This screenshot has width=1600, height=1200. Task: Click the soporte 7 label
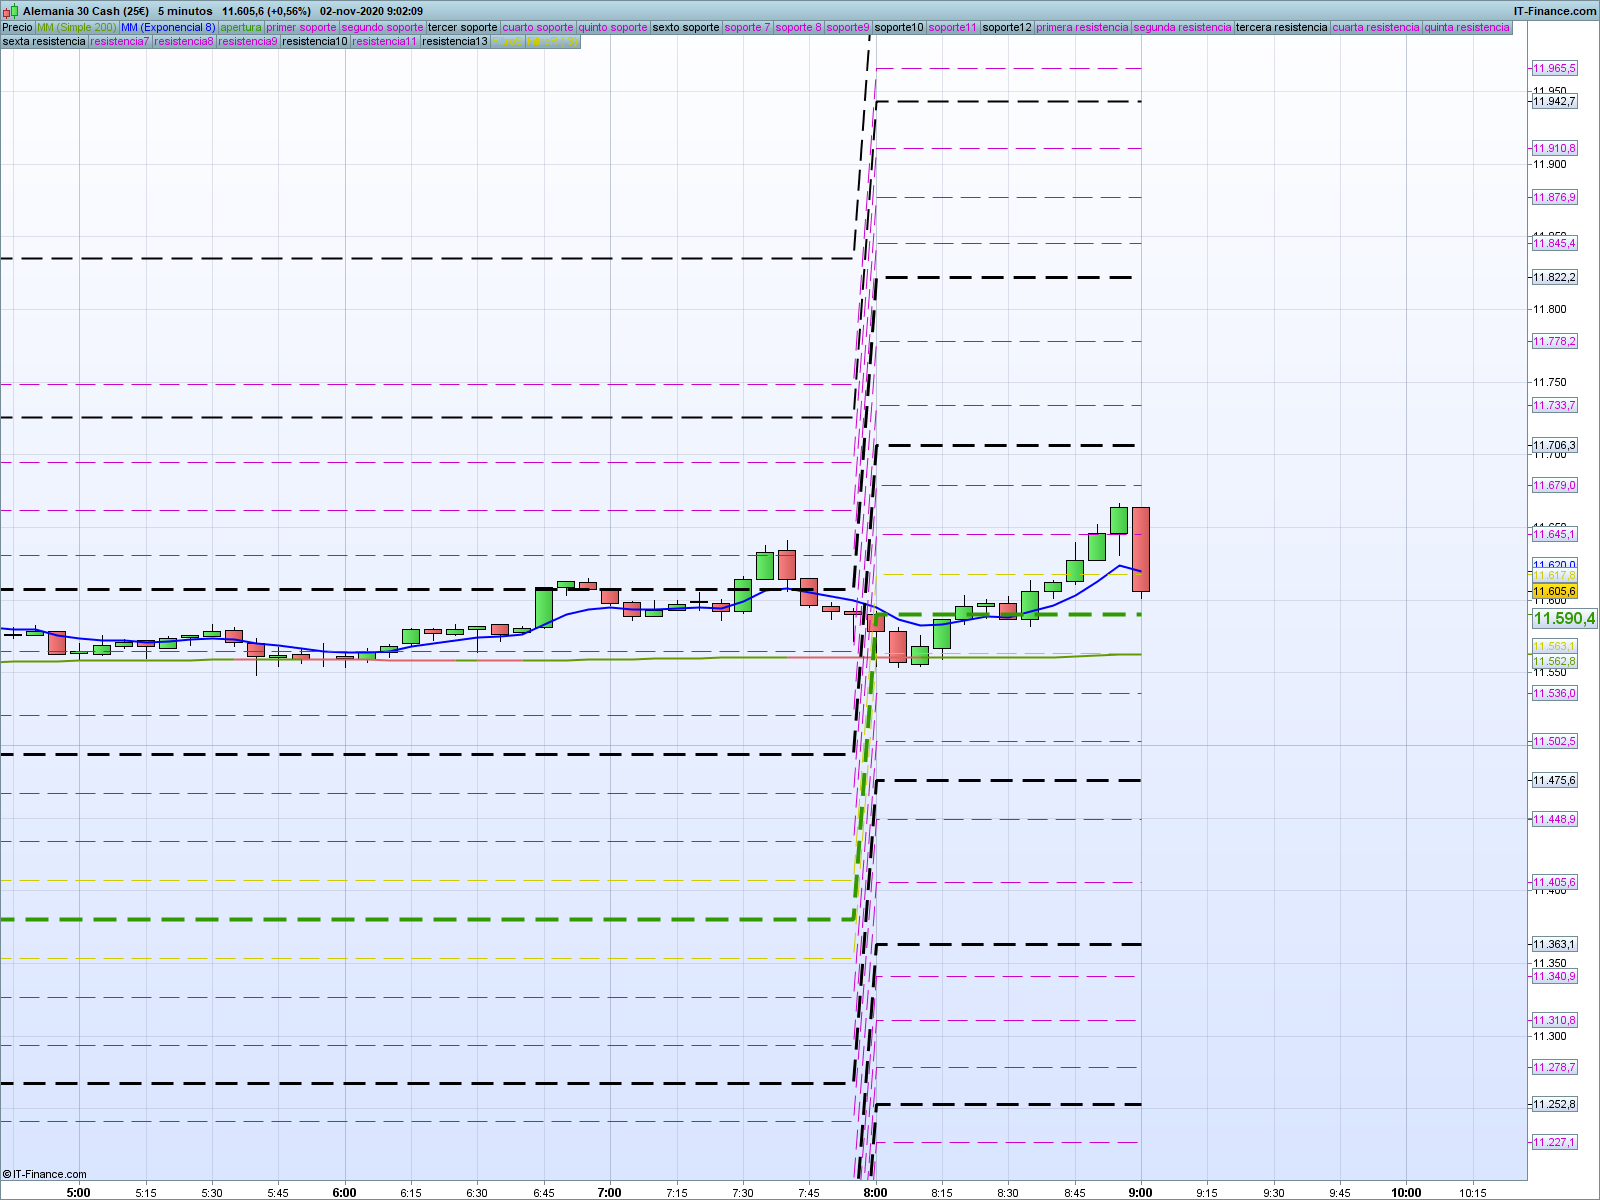[747, 27]
